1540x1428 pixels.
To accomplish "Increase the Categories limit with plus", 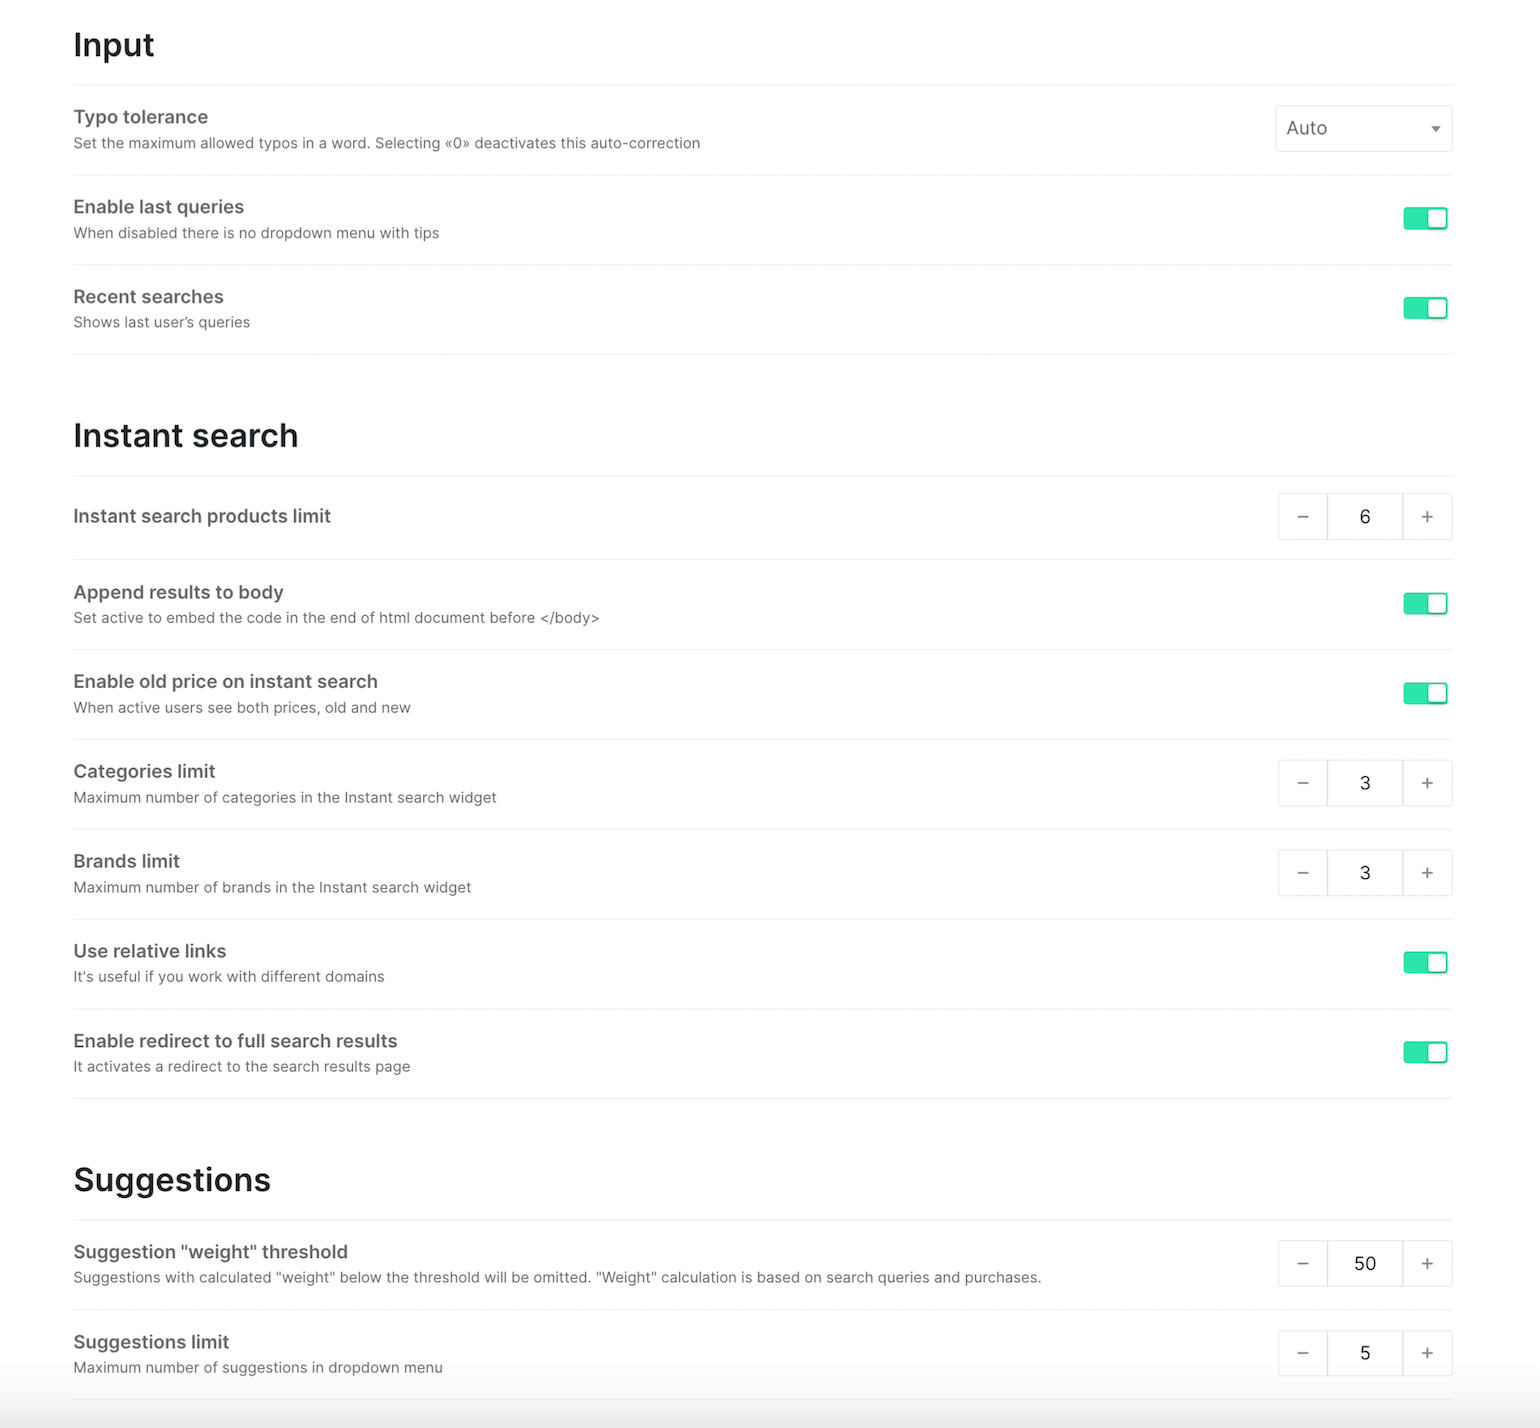I will click(x=1427, y=783).
